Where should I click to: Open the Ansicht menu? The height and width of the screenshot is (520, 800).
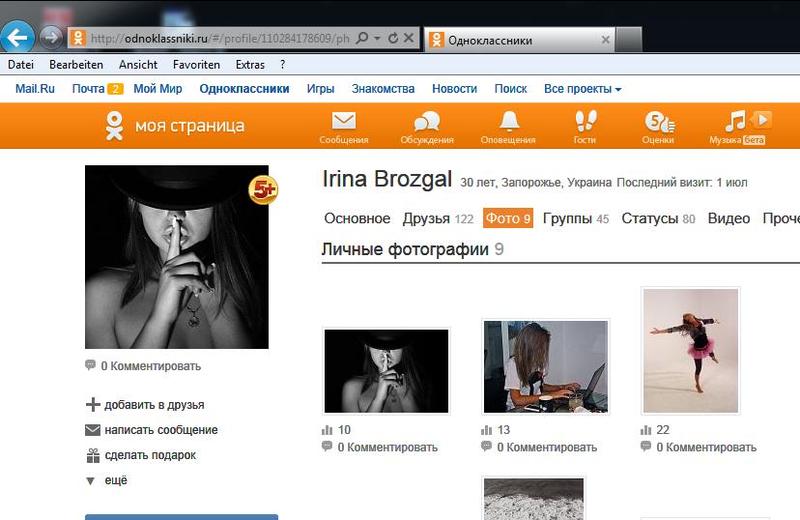[138, 65]
